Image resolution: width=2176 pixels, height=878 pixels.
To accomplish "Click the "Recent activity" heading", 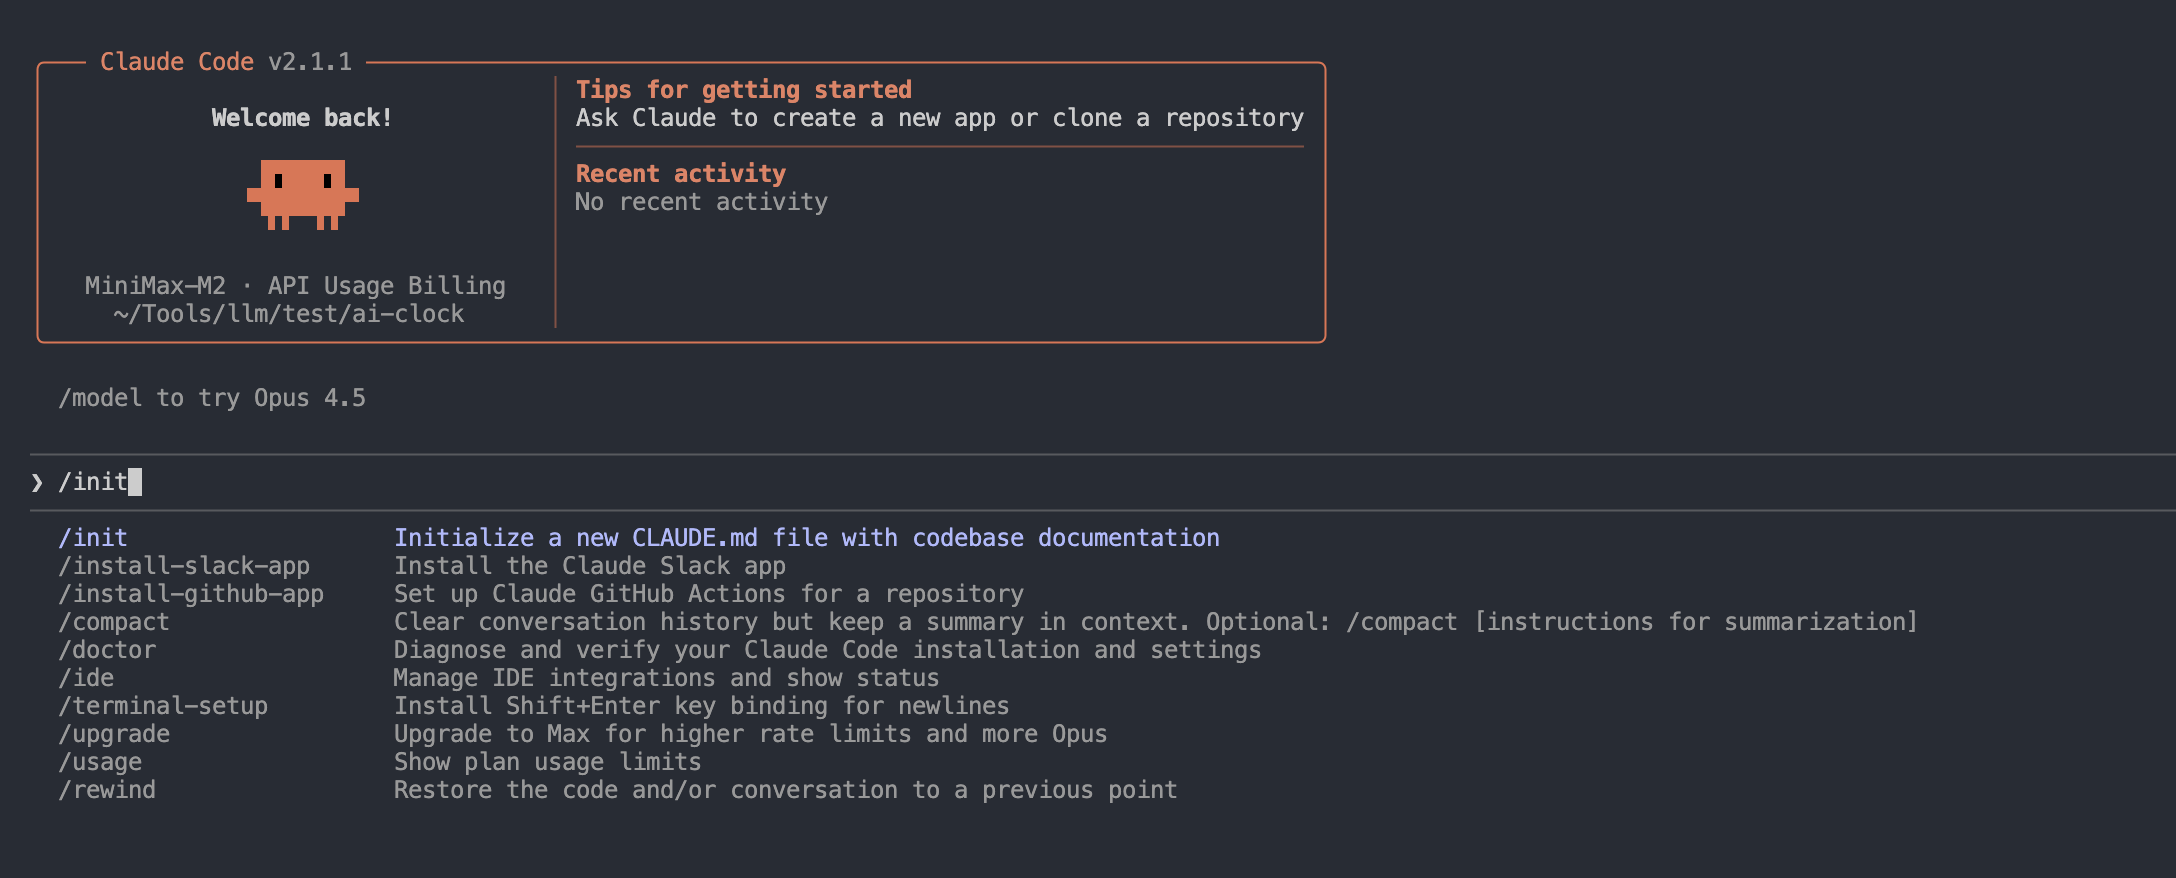I will click(680, 174).
